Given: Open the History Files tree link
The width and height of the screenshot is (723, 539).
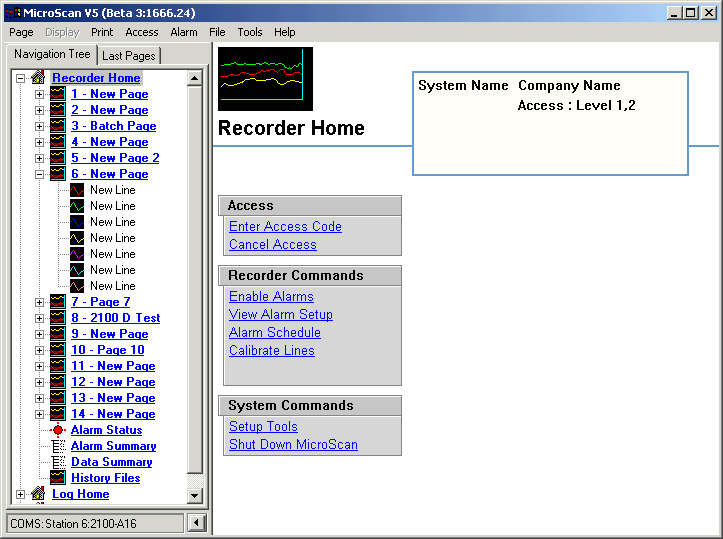Looking at the screenshot, I should click(x=106, y=478).
